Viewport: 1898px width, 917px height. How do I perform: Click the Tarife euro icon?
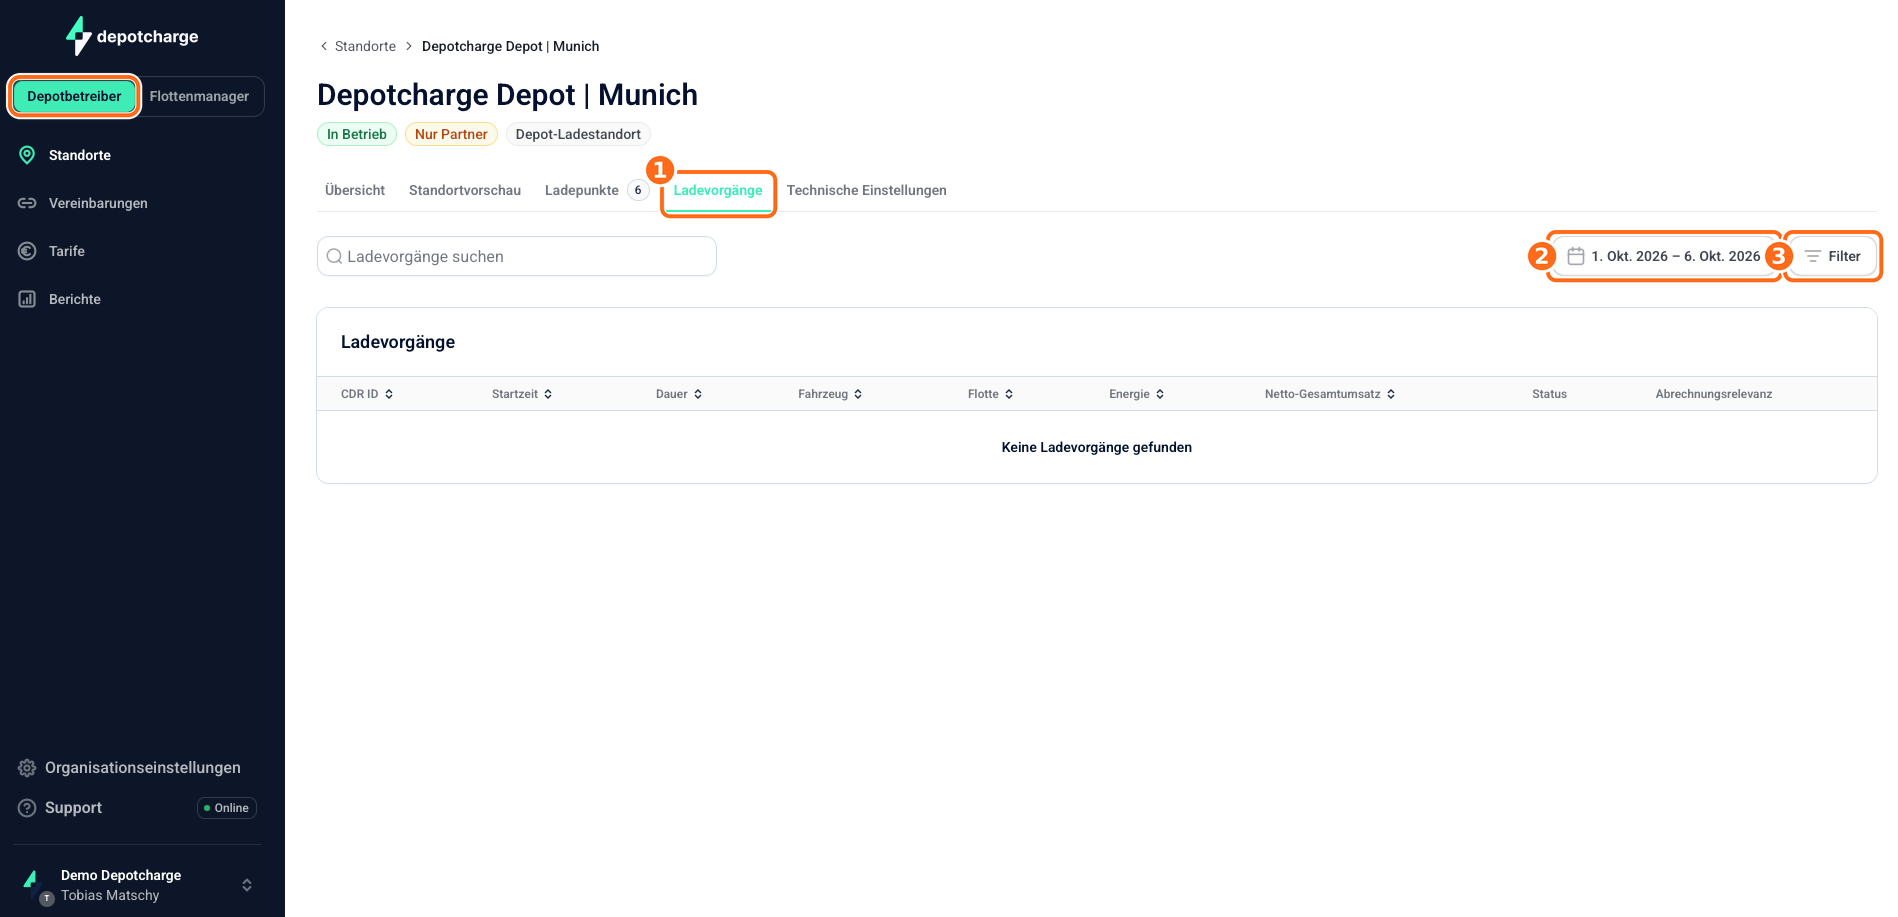27,251
